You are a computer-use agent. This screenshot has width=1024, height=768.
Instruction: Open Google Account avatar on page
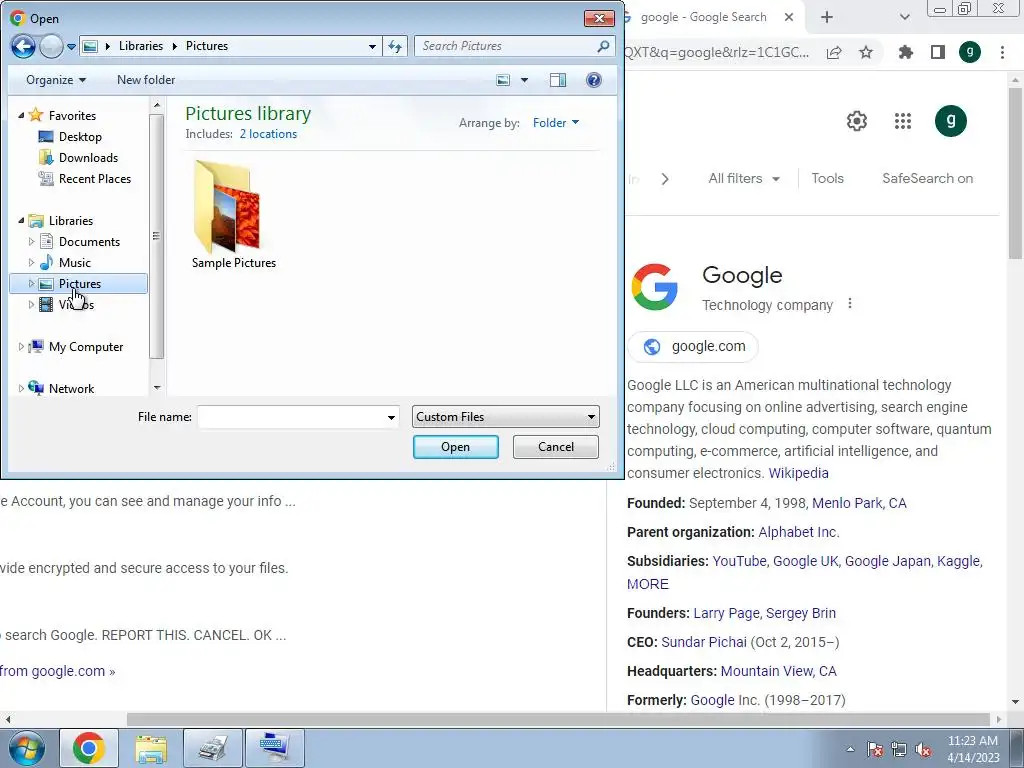click(x=951, y=121)
